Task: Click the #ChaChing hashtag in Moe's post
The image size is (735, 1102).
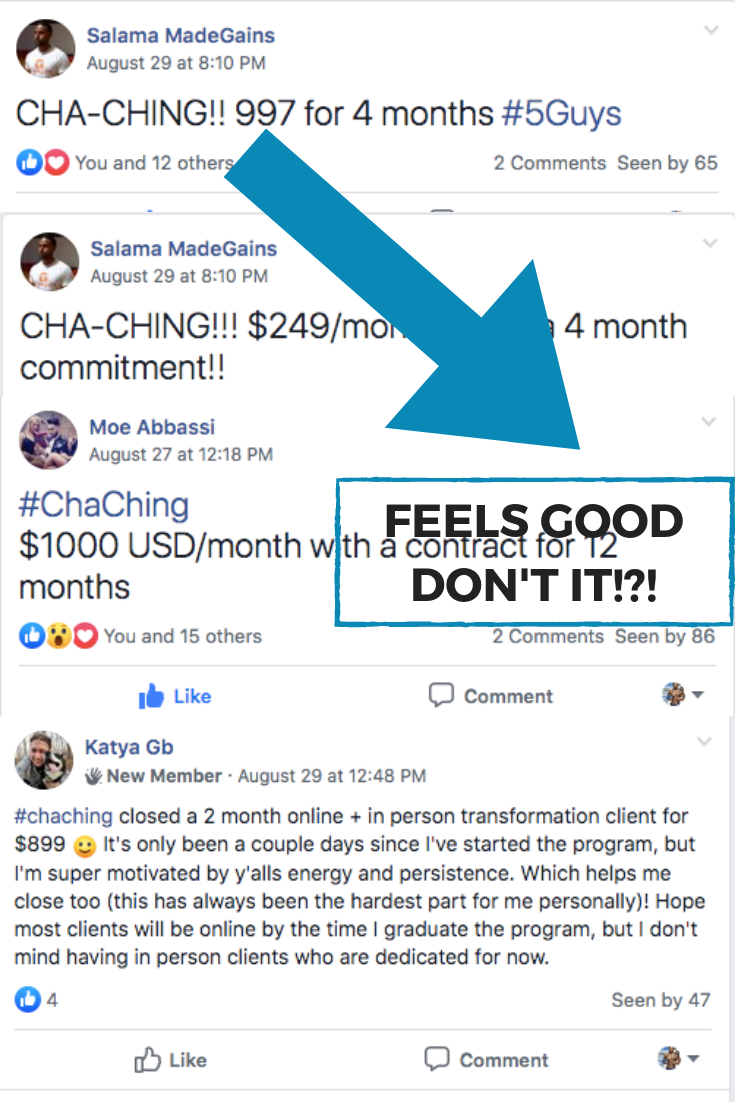Action: (x=104, y=505)
